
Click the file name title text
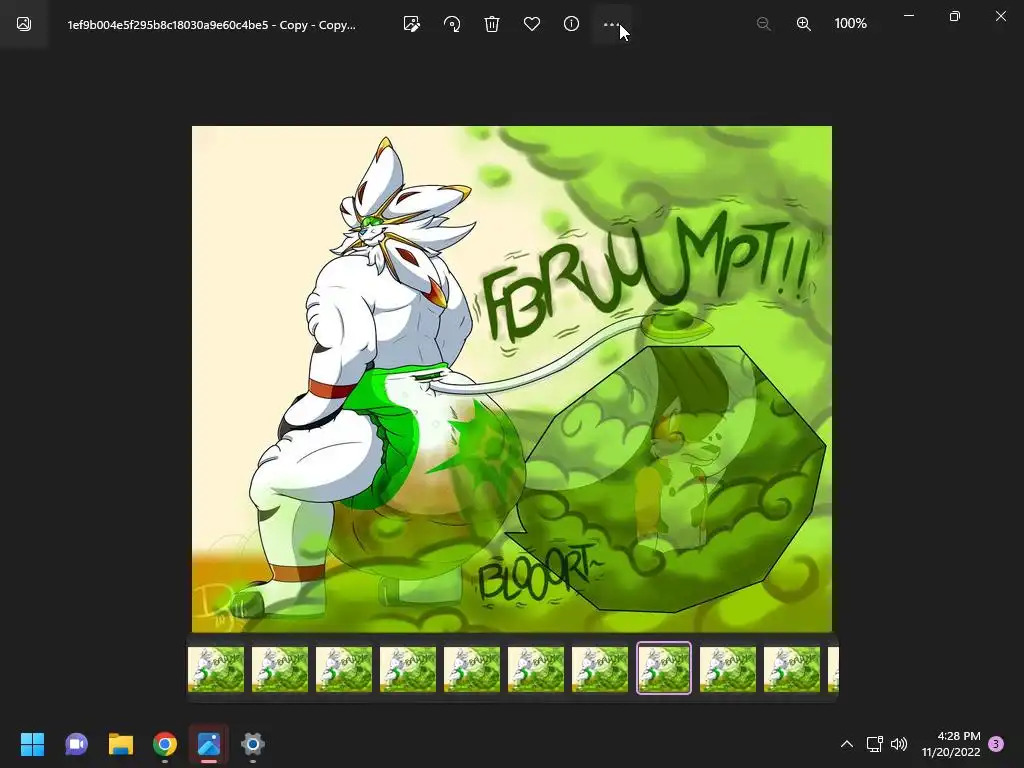tap(212, 25)
